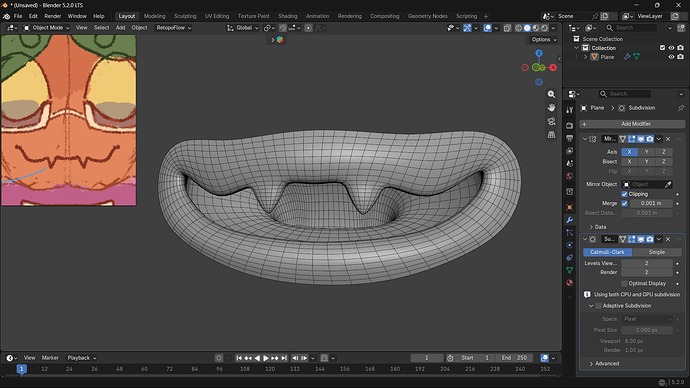This screenshot has width=690, height=388.
Task: Toggle the Merge checkbox
Action: pos(624,203)
